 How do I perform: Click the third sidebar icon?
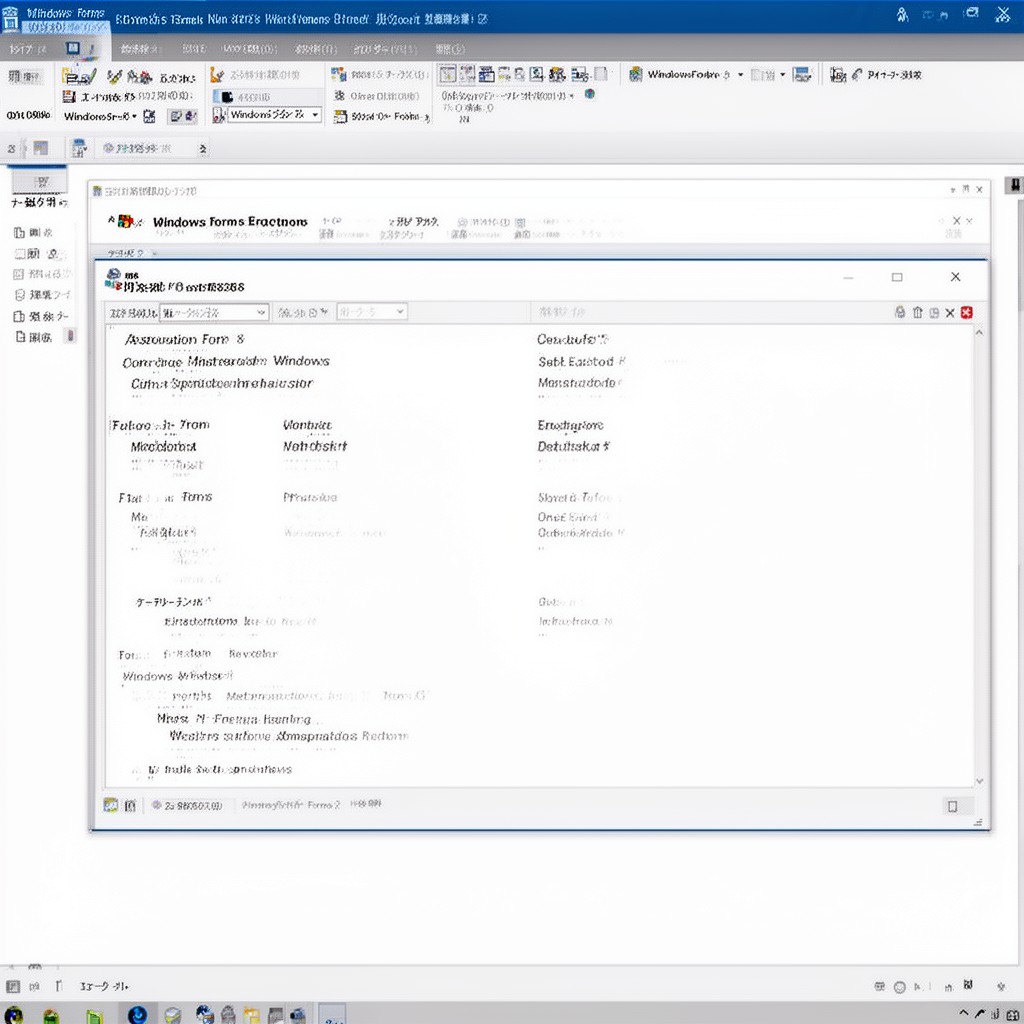click(19, 274)
